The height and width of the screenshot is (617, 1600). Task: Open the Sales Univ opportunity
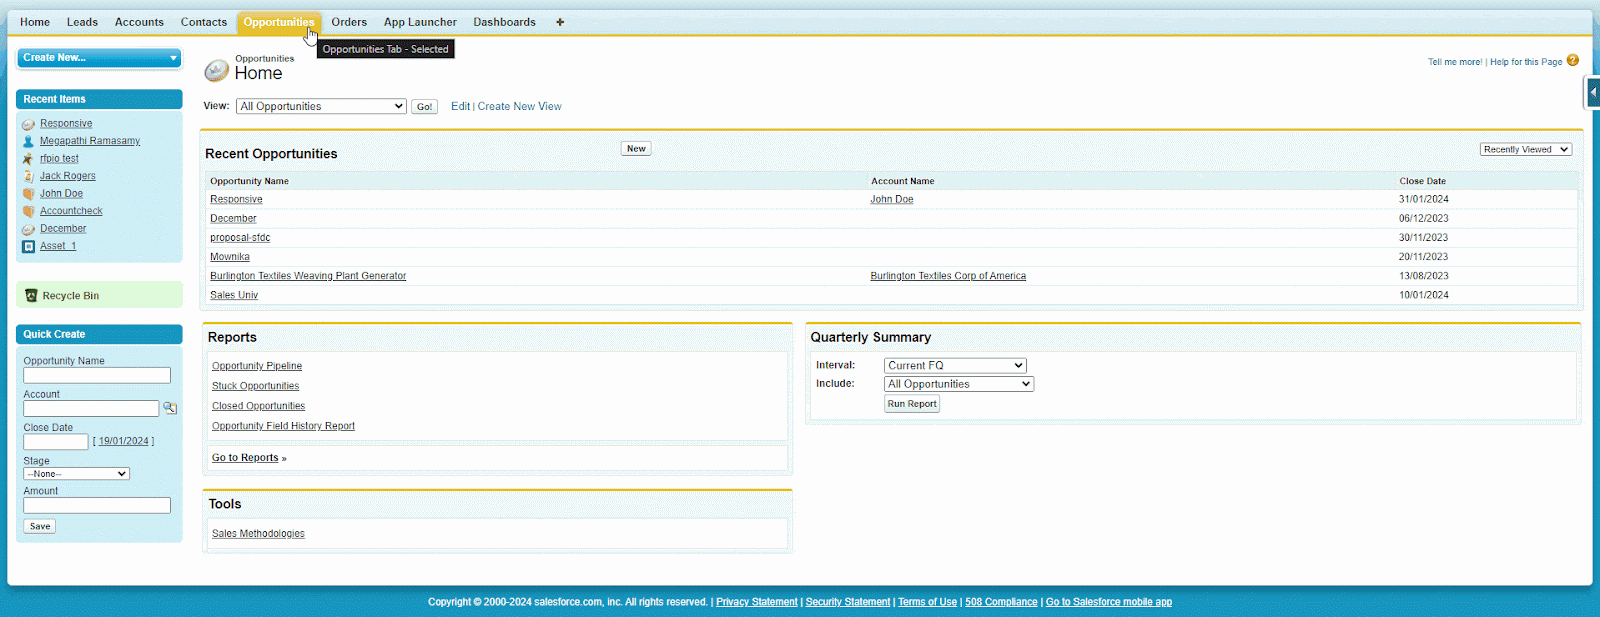pos(234,295)
